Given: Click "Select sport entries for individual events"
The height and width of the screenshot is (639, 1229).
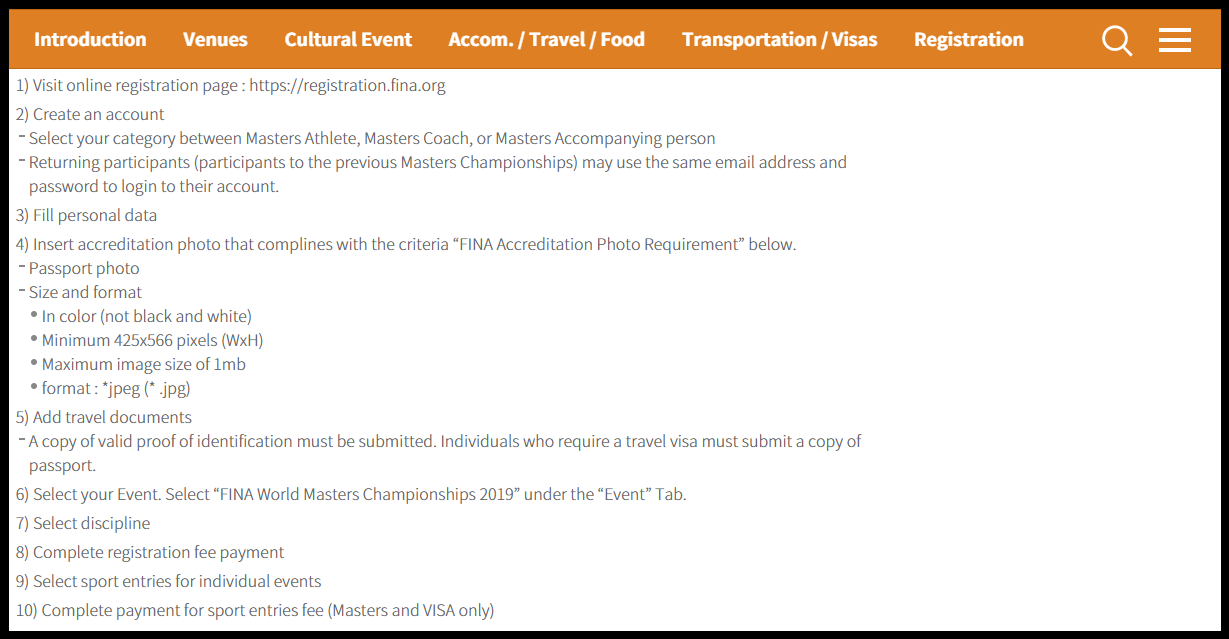Looking at the screenshot, I should [x=177, y=581].
